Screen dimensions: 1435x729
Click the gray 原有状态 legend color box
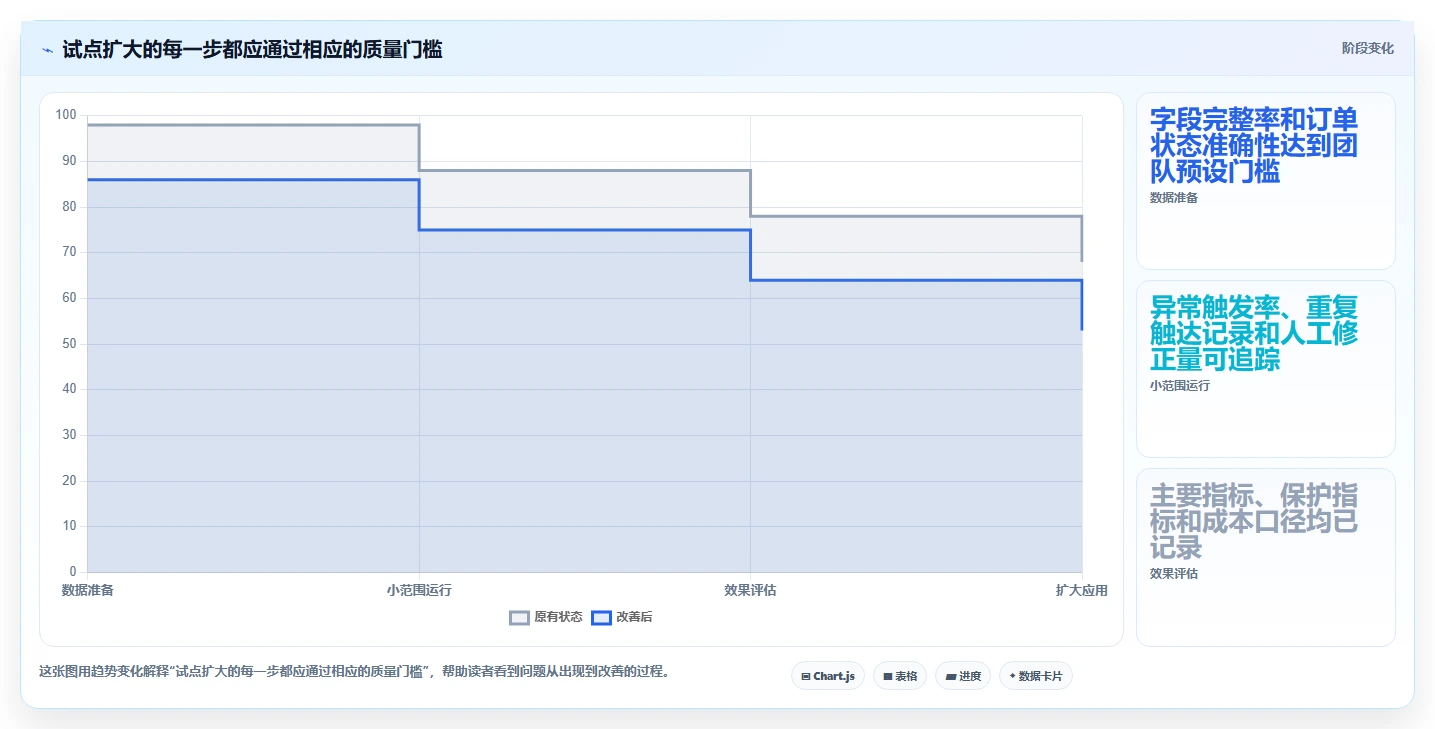[x=519, y=618]
